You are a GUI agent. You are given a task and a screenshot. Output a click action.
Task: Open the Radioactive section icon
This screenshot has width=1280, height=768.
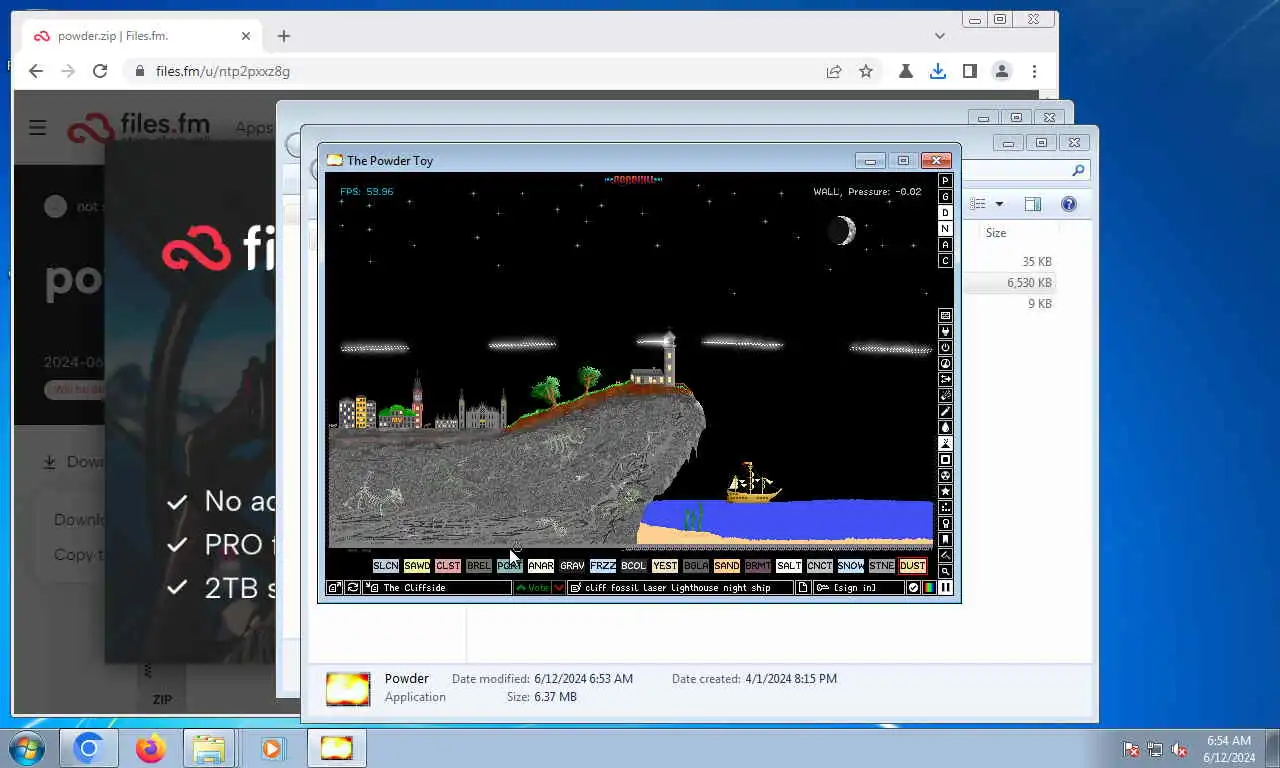click(x=945, y=475)
